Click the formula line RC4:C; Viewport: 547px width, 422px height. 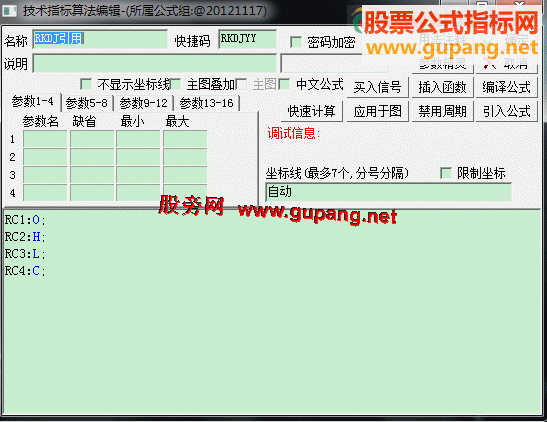point(25,271)
